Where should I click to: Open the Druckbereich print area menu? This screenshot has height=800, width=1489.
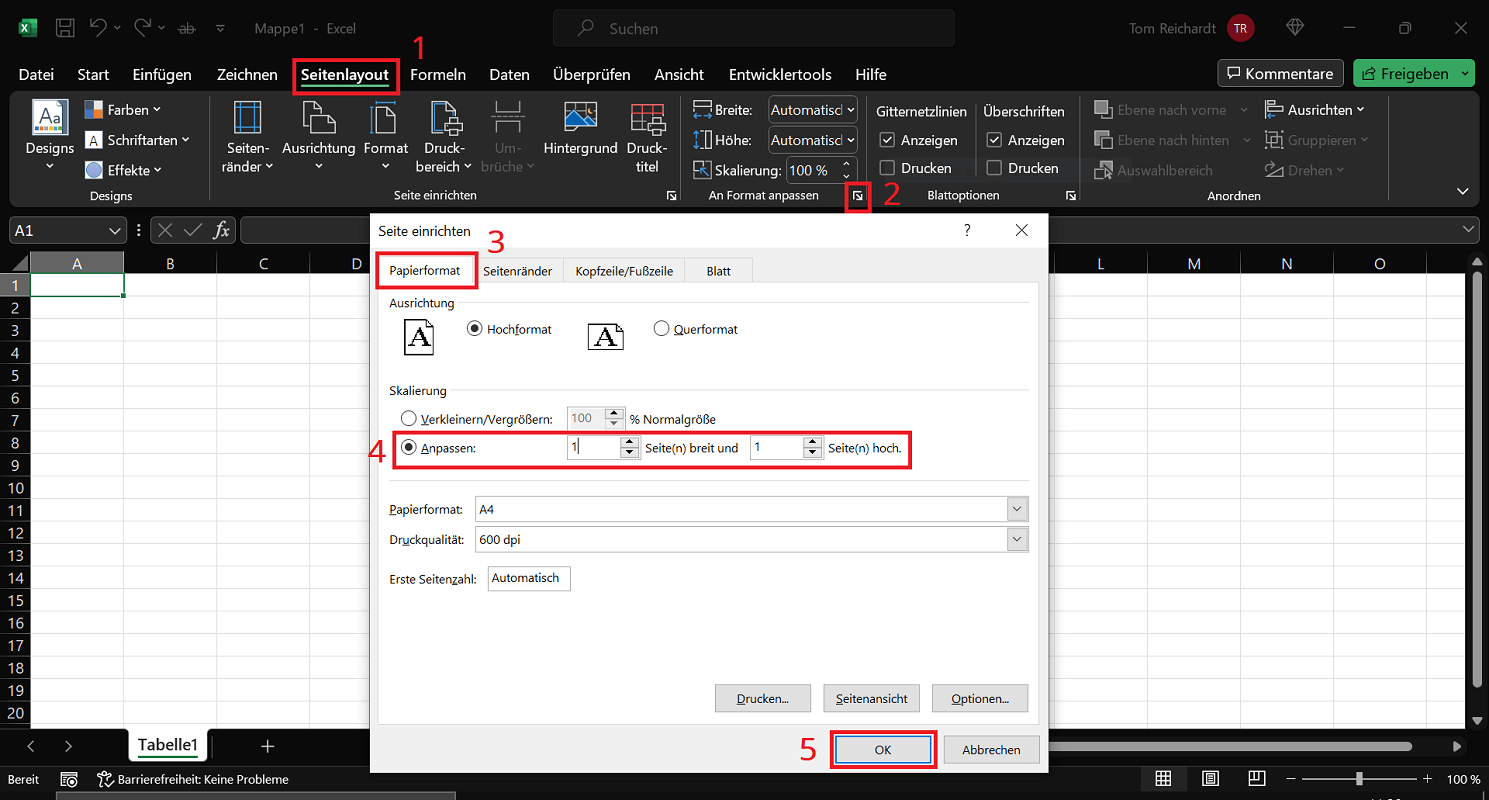(x=443, y=136)
